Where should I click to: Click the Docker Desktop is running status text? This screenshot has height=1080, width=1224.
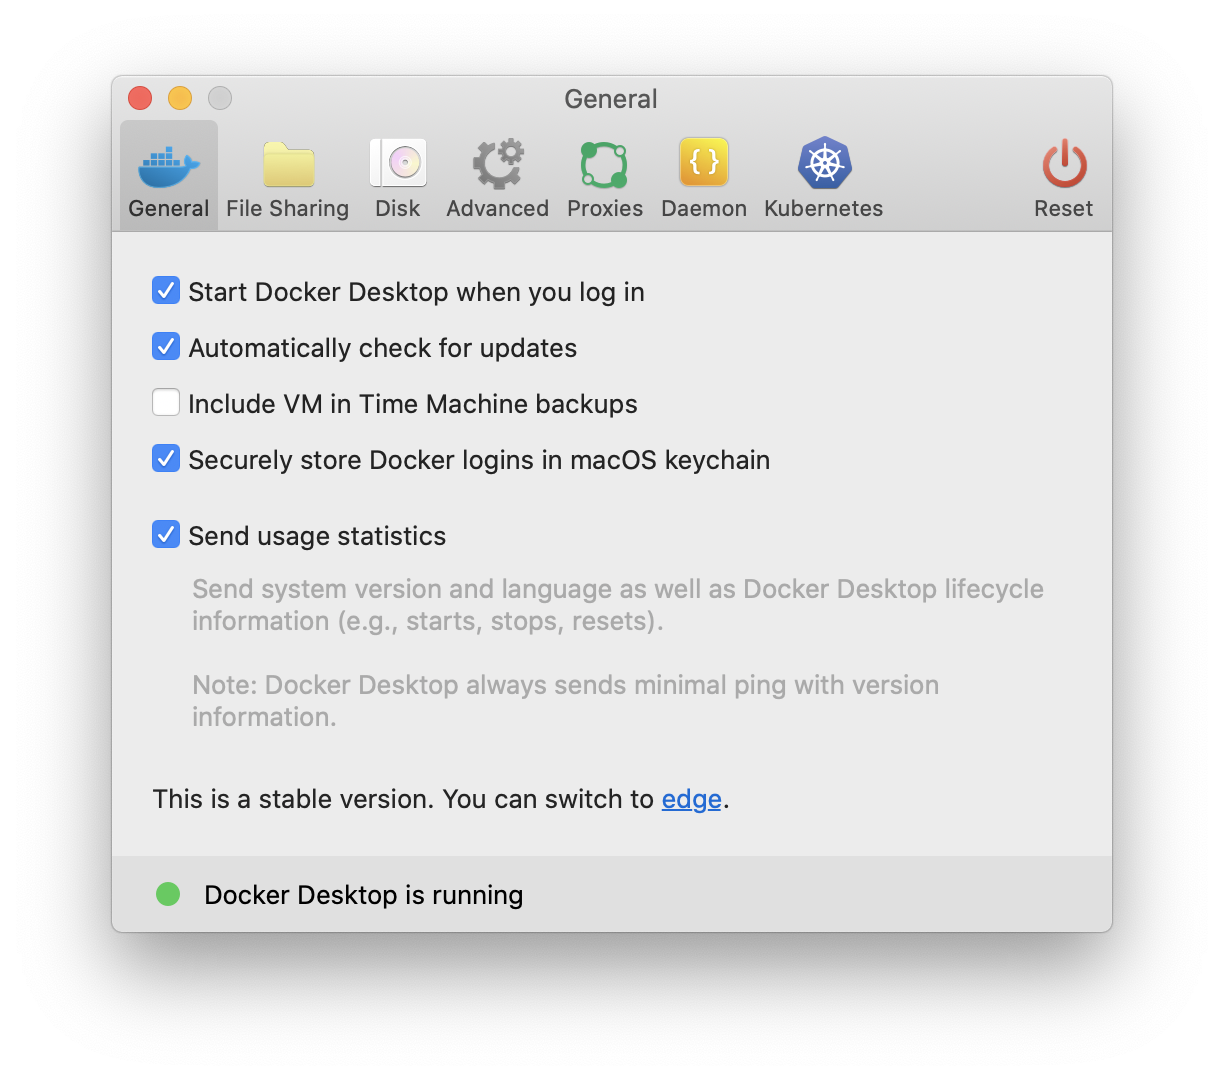(363, 895)
